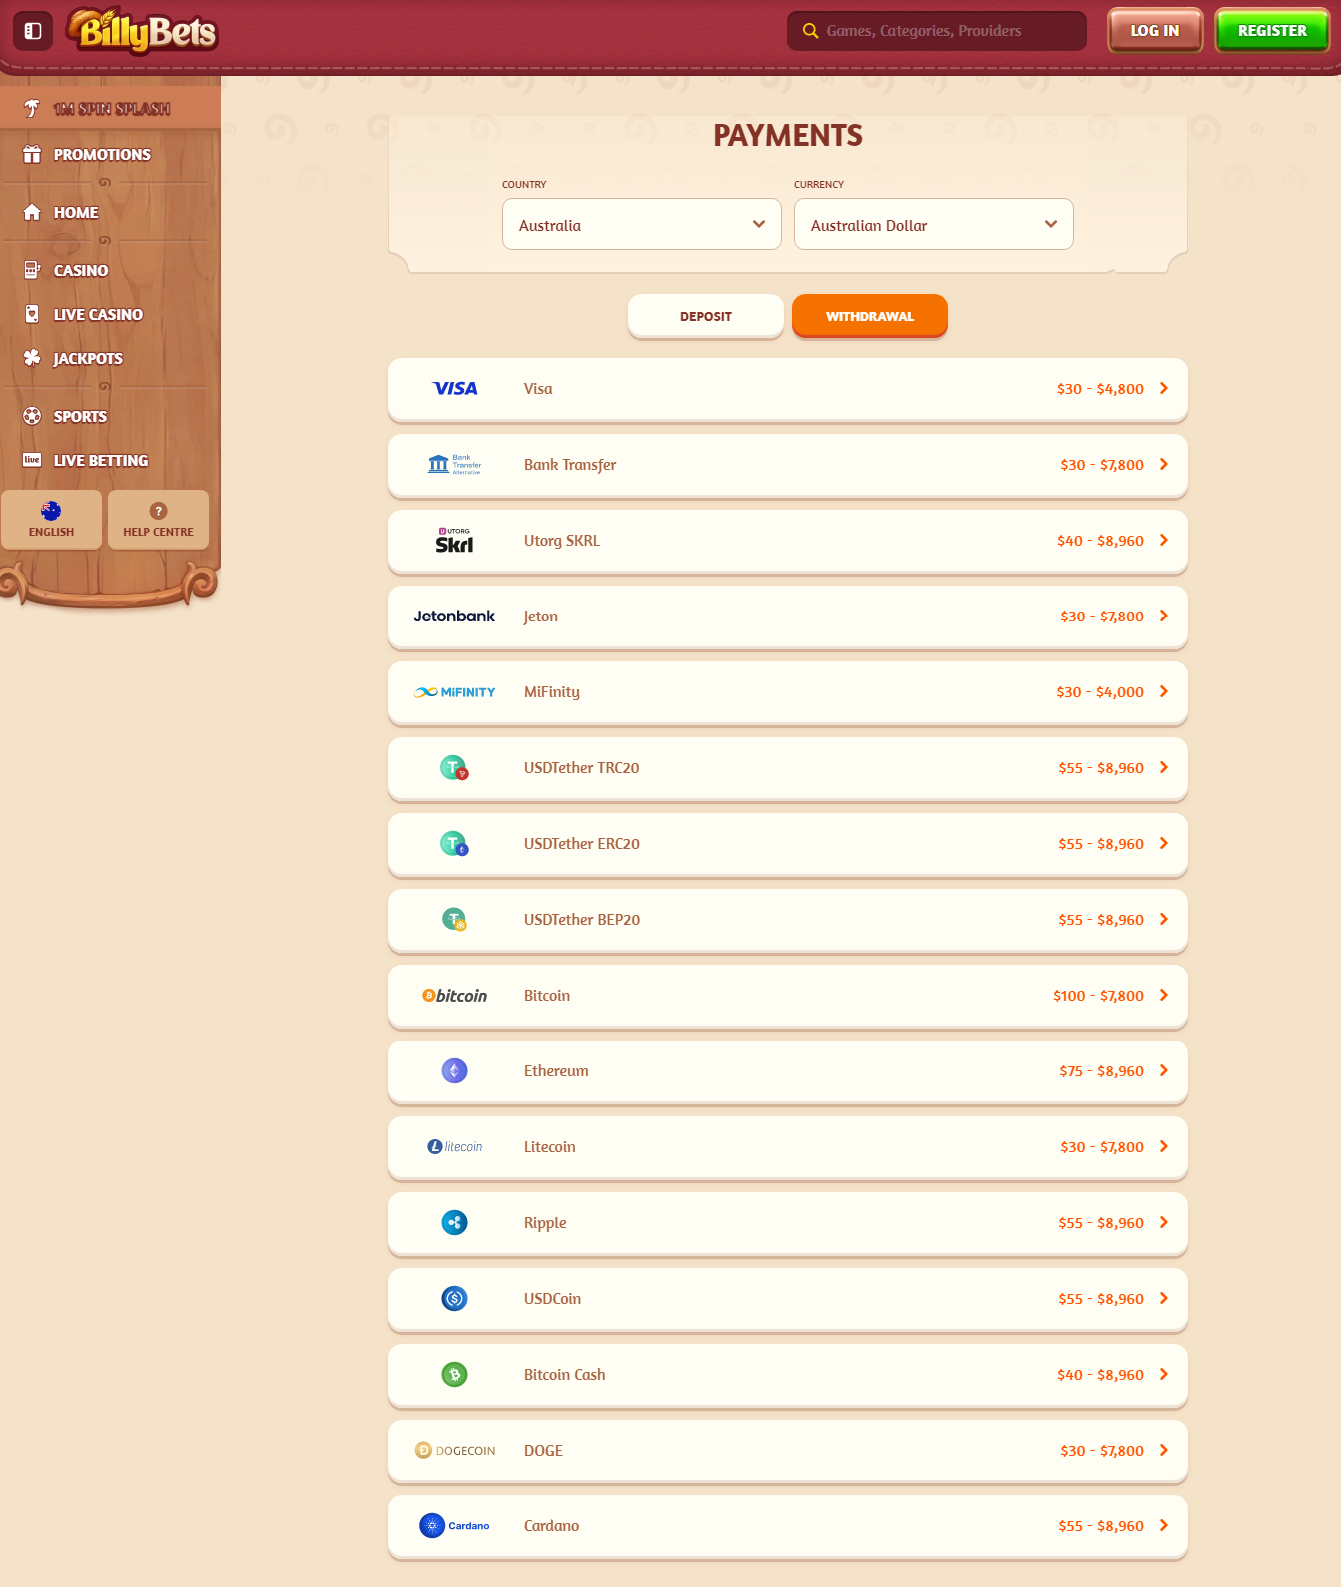Click the Bitcoin Cash method name
This screenshot has width=1341, height=1587.
pos(565,1375)
